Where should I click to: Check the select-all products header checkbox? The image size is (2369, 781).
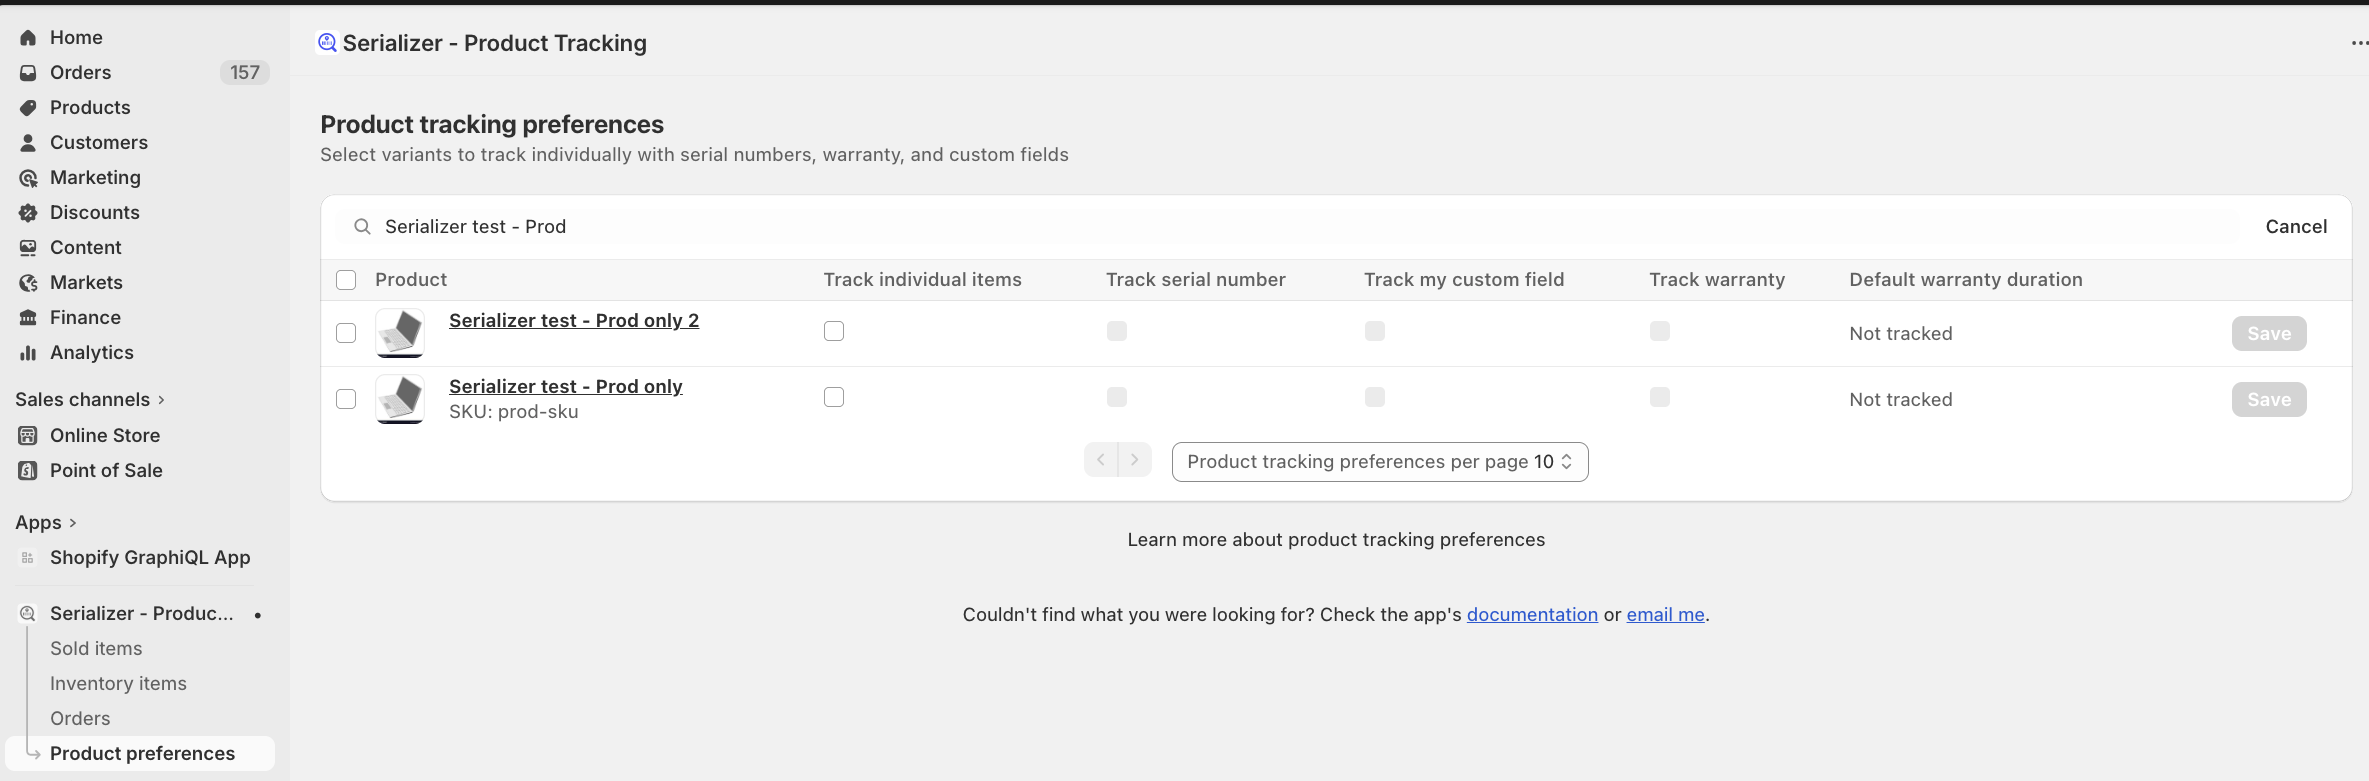pyautogui.click(x=346, y=280)
